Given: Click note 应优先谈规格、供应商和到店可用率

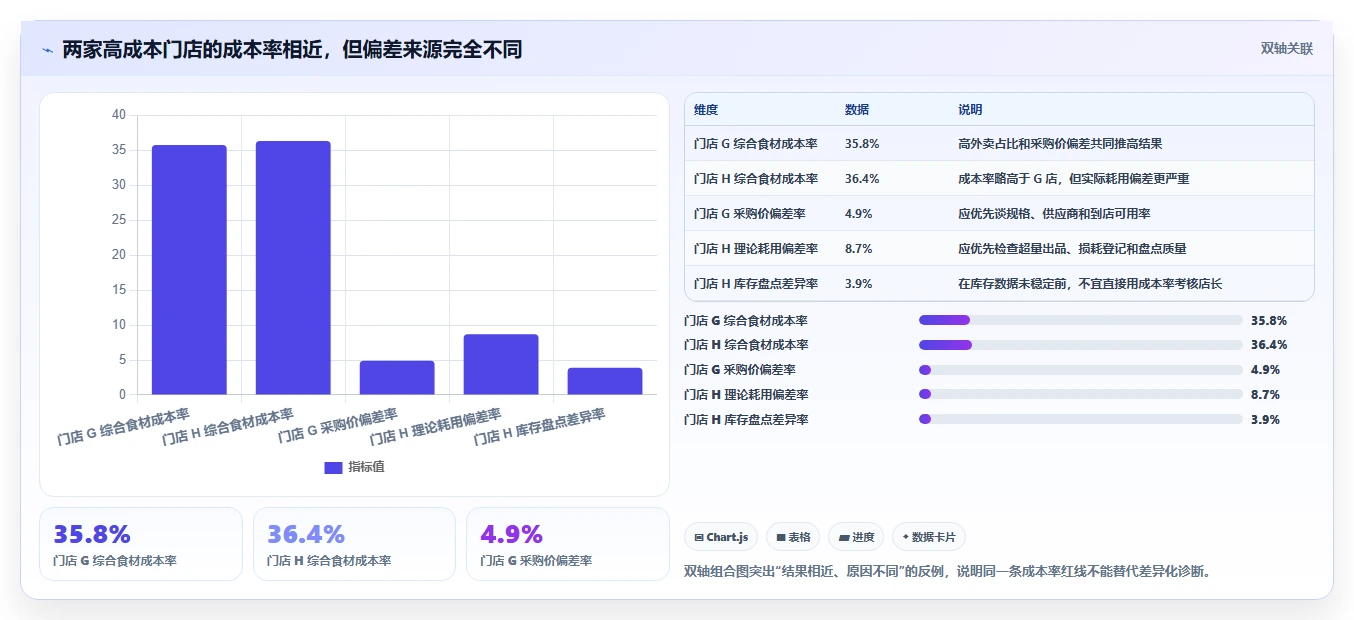Looking at the screenshot, I should pyautogui.click(x=1054, y=214).
